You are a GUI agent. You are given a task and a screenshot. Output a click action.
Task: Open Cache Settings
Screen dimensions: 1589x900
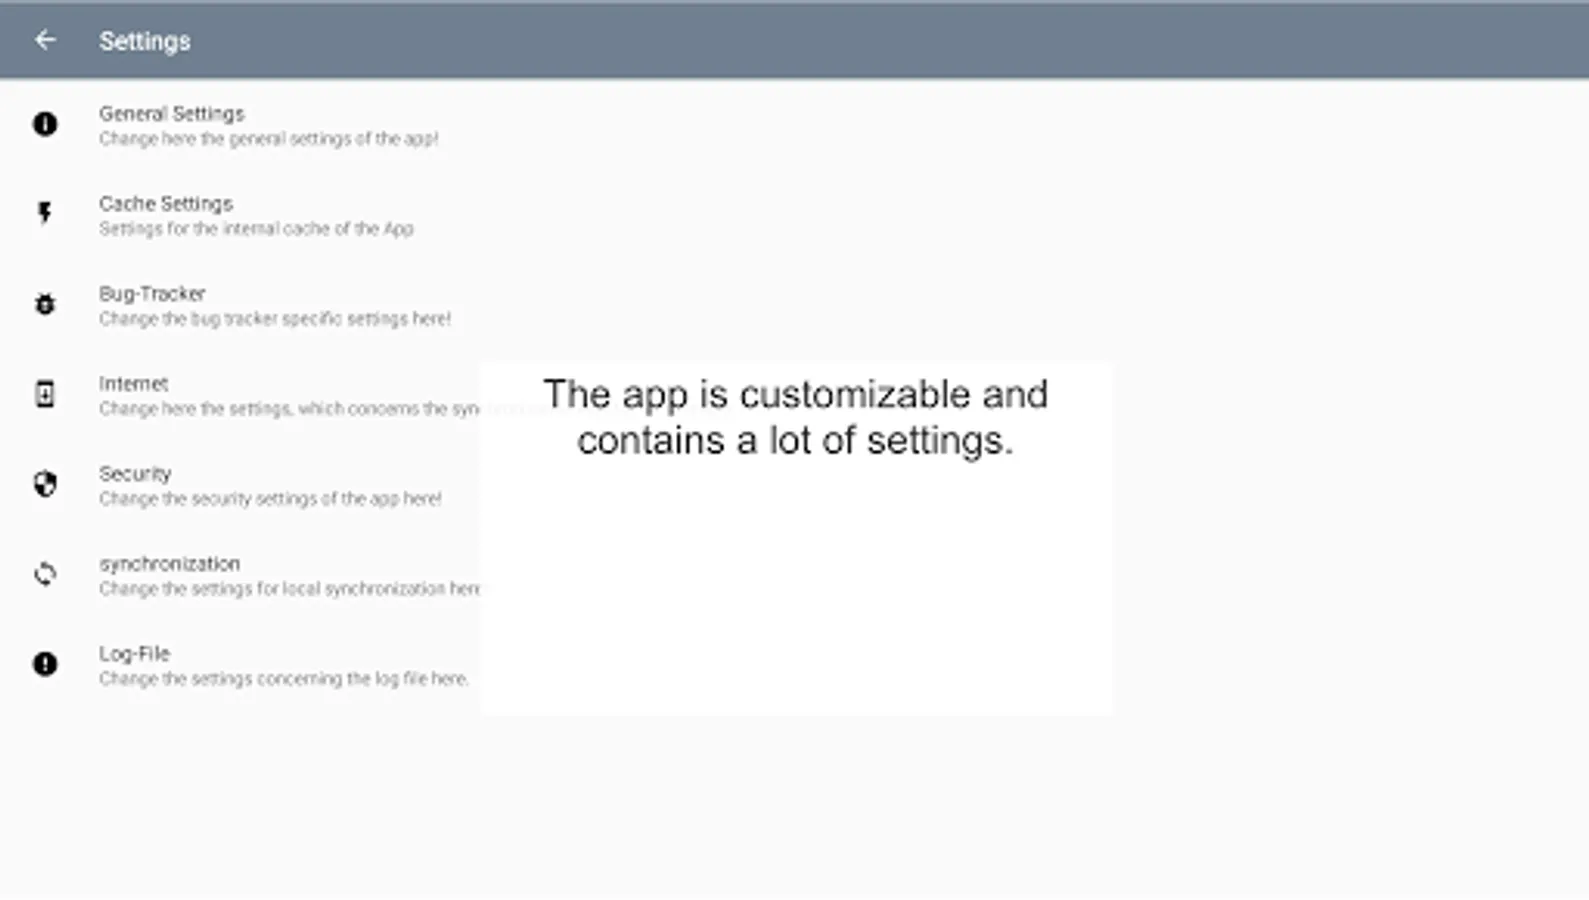[x=166, y=204]
